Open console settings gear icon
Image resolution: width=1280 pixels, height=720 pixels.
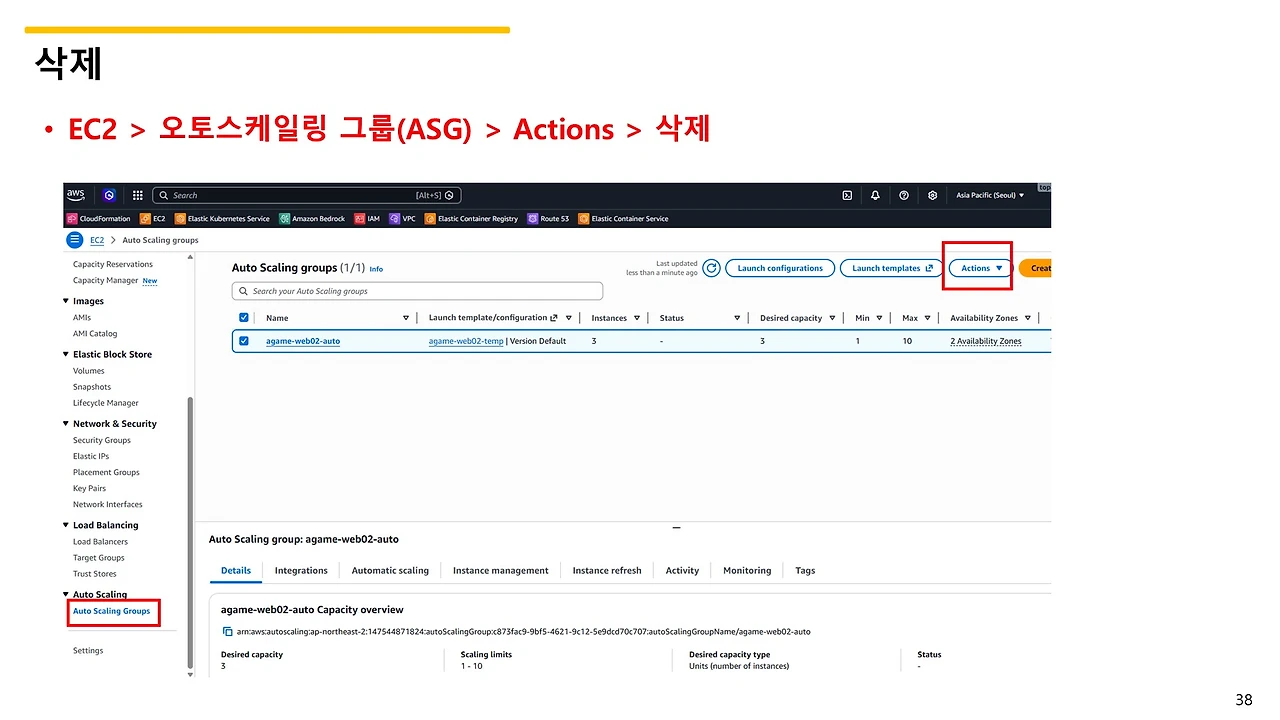pos(933,196)
